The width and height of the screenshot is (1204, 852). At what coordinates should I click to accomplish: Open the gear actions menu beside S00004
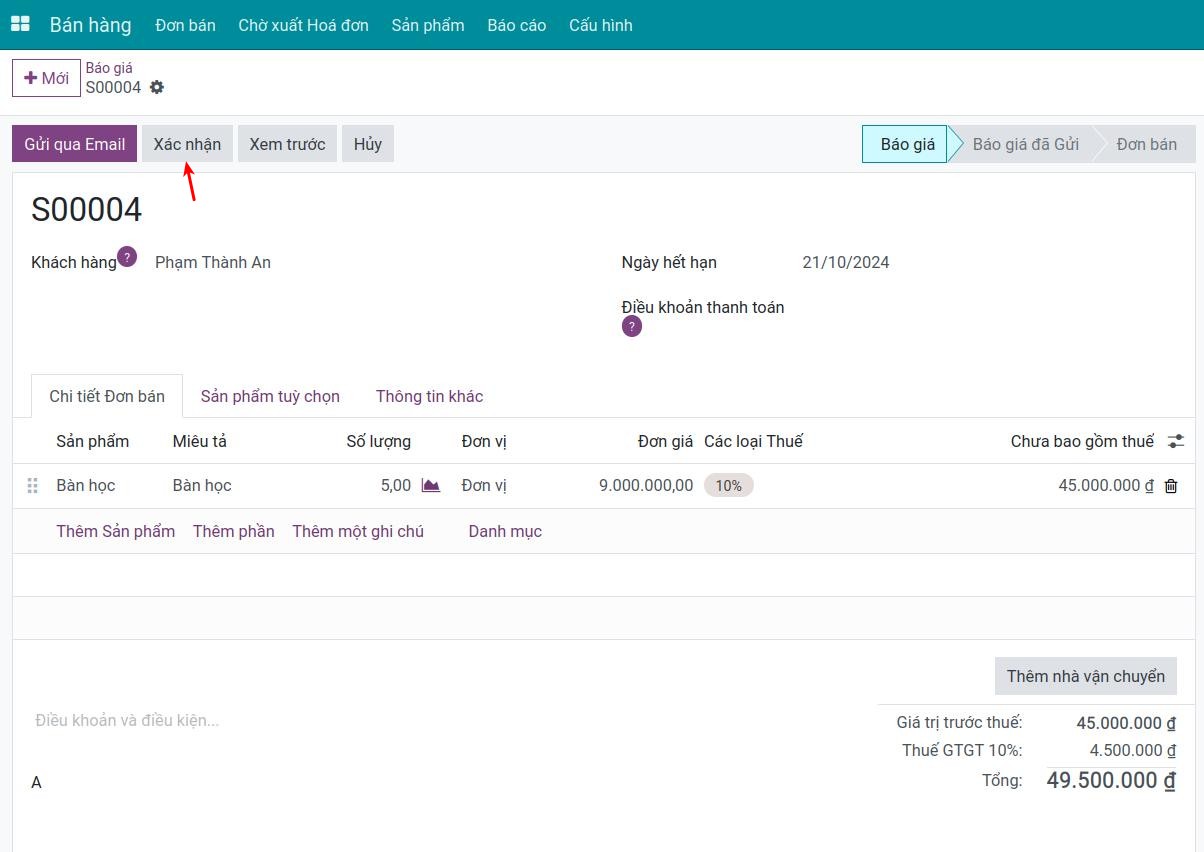coord(157,87)
